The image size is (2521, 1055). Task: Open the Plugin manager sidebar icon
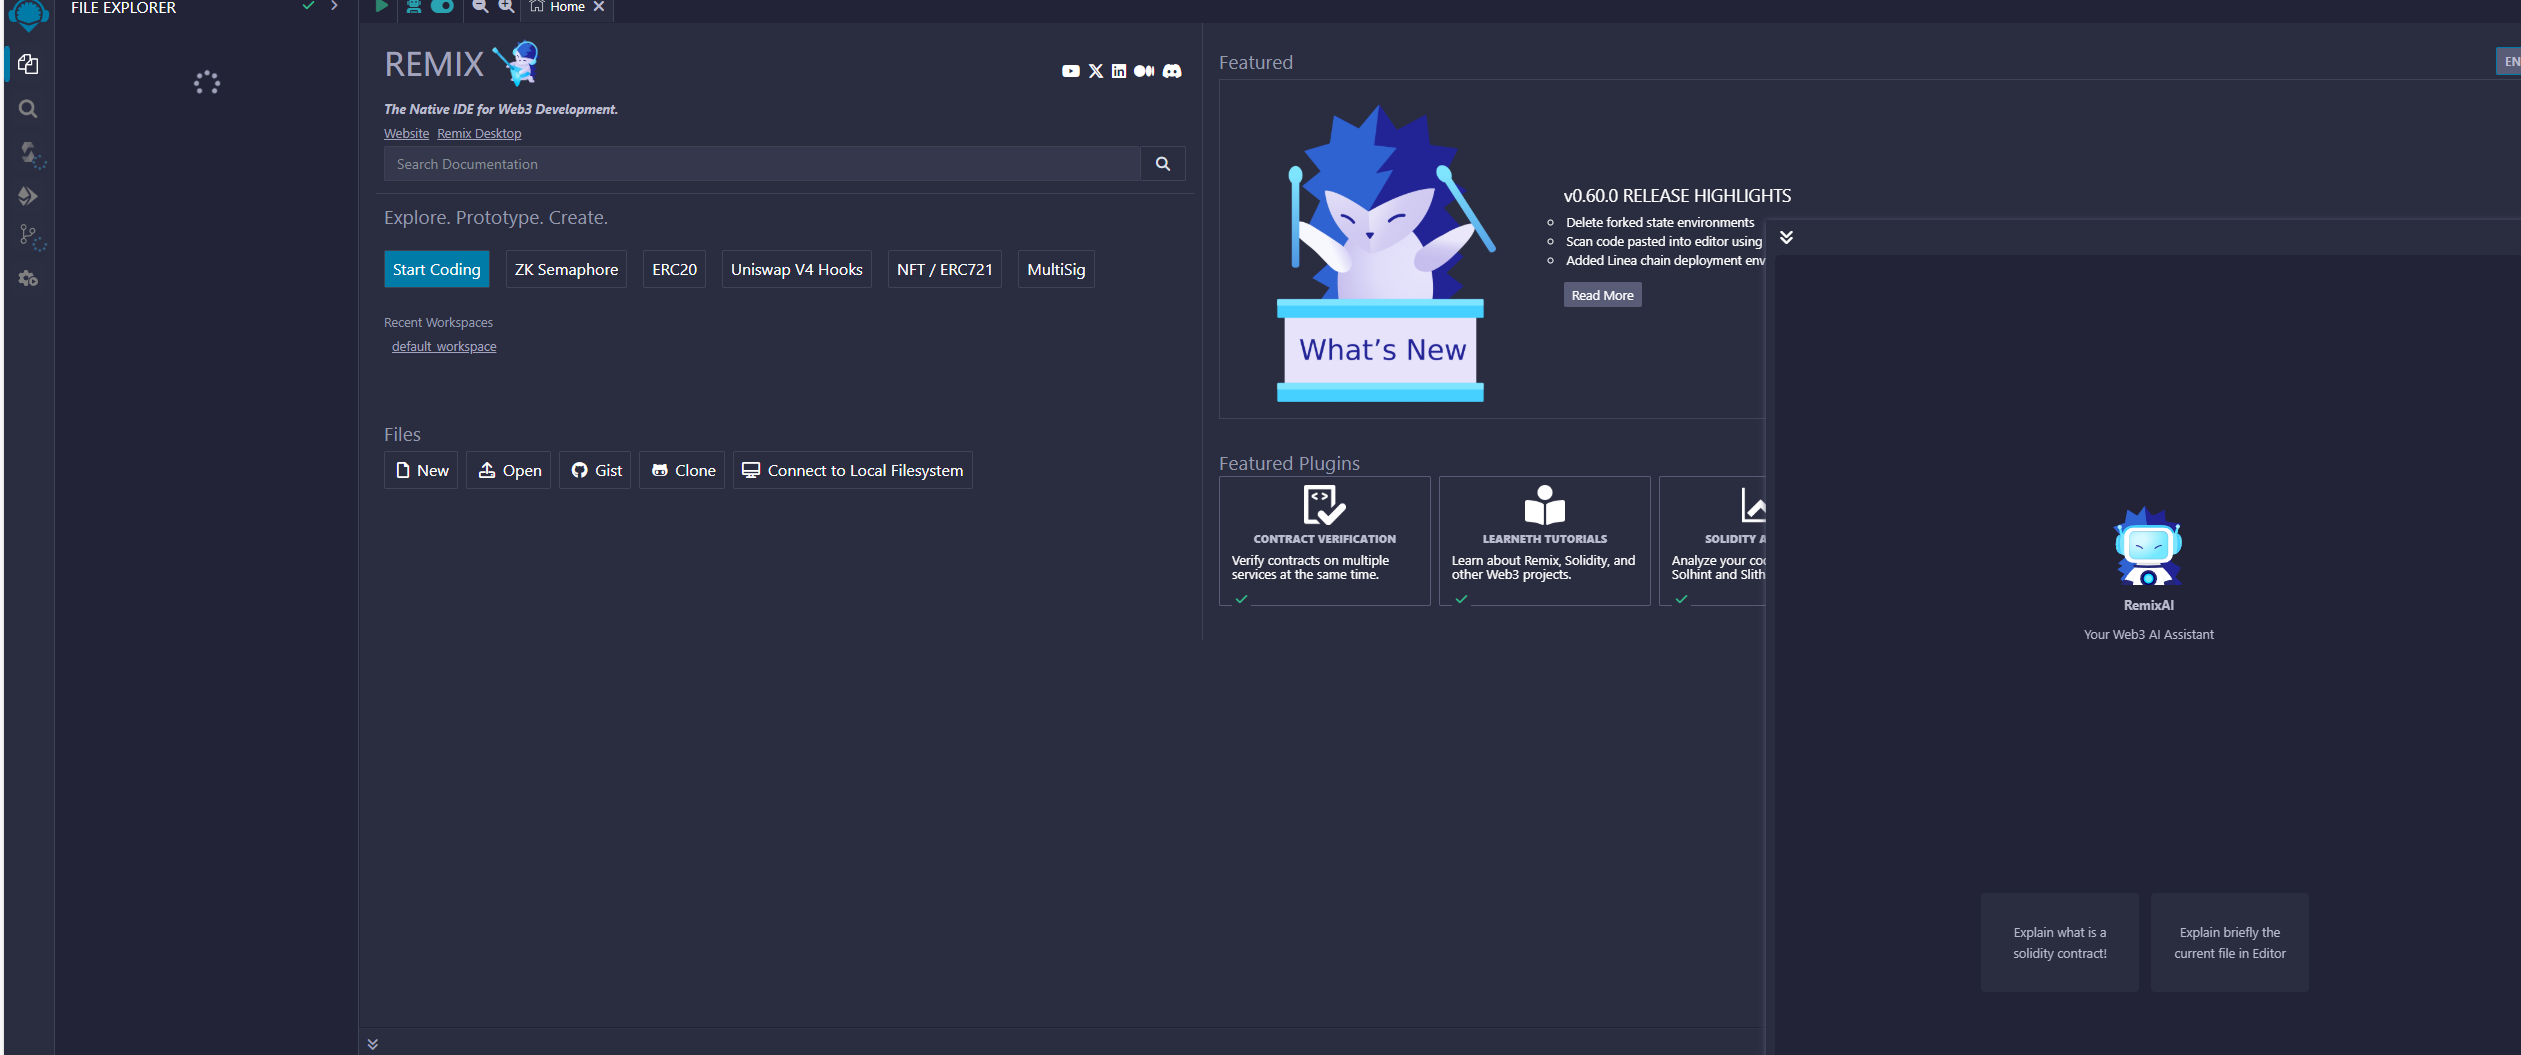click(28, 279)
